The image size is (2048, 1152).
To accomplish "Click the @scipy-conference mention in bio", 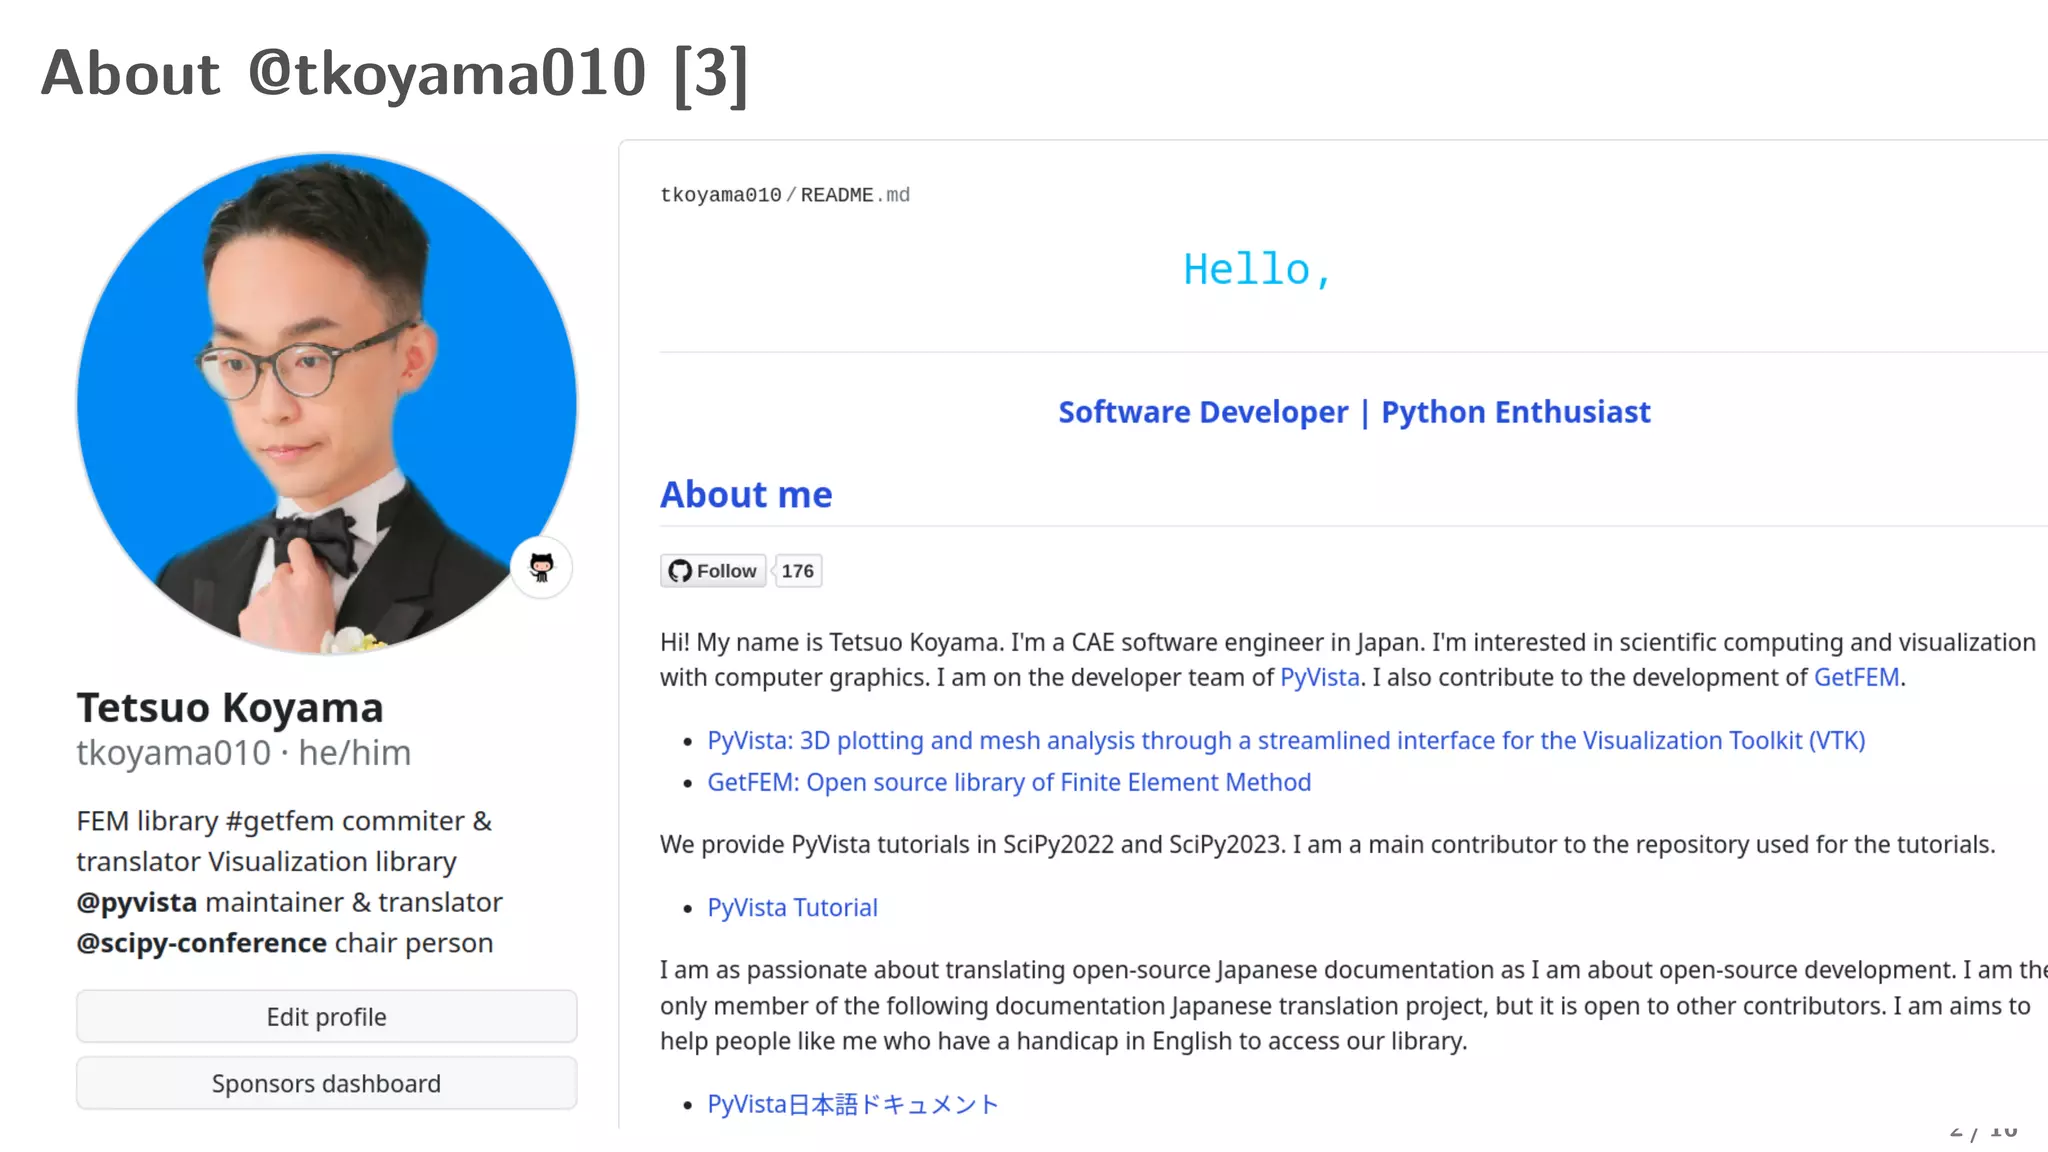I will (202, 943).
